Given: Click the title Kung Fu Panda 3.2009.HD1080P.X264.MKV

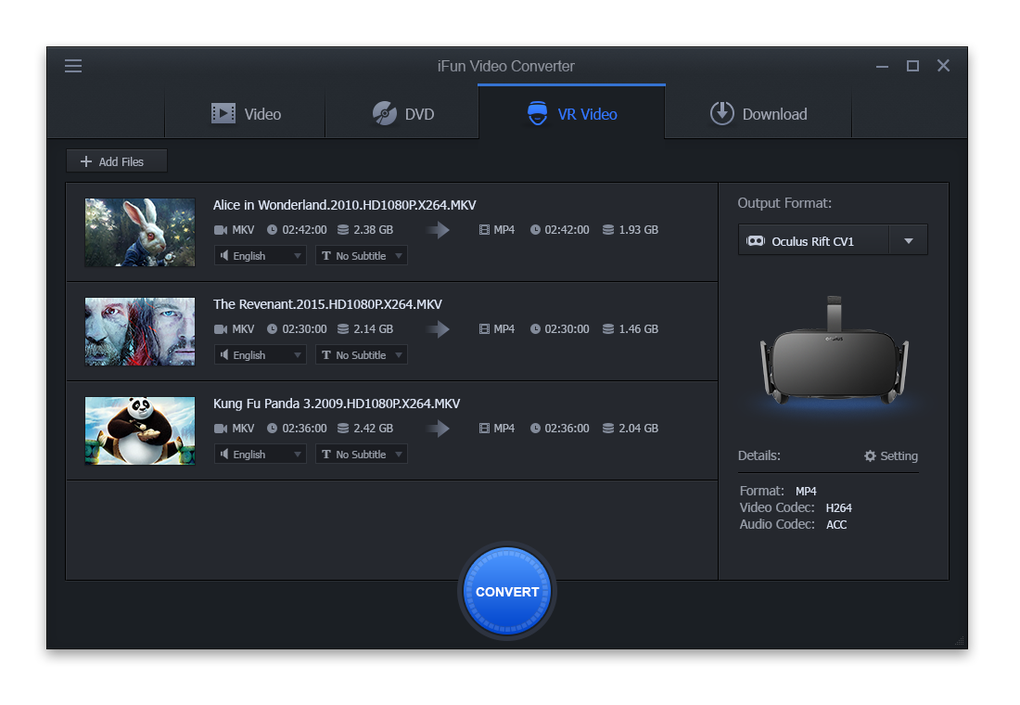Looking at the screenshot, I should [x=336, y=403].
